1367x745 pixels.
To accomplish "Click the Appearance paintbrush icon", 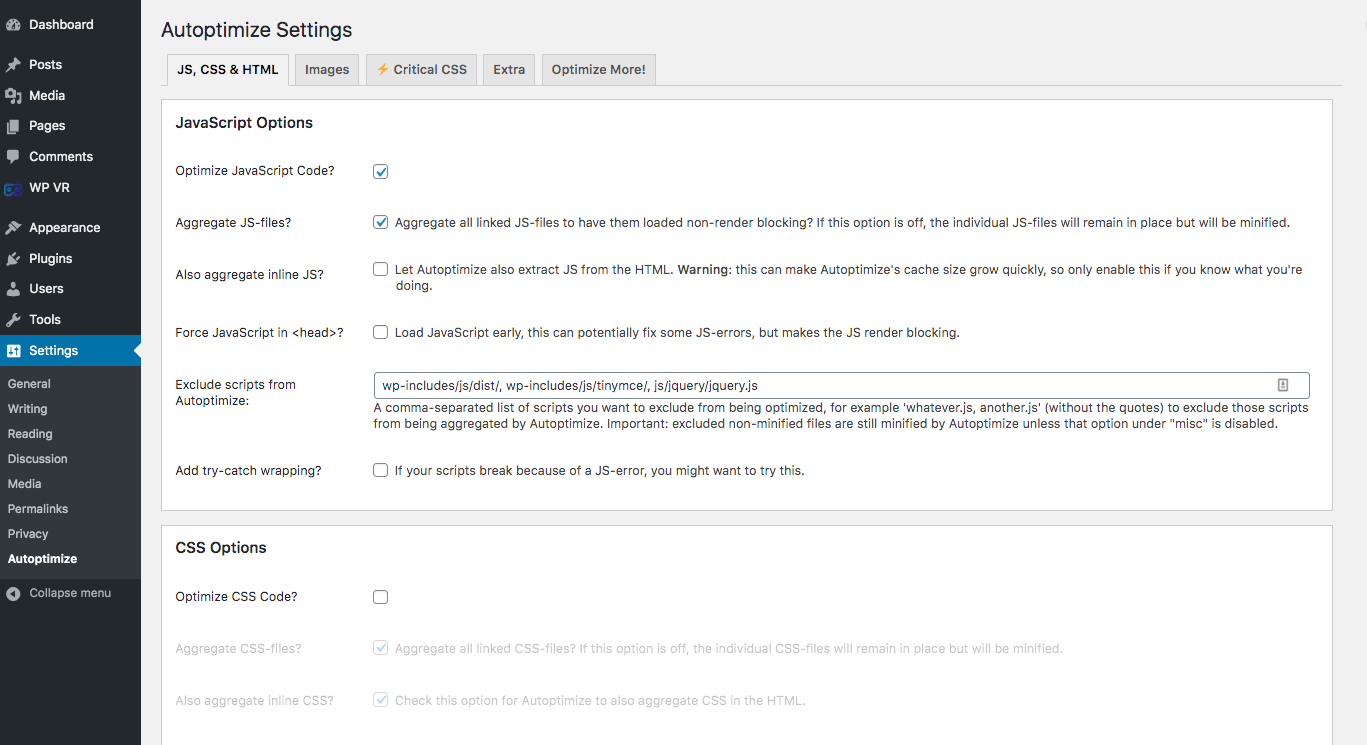I will point(13,228).
